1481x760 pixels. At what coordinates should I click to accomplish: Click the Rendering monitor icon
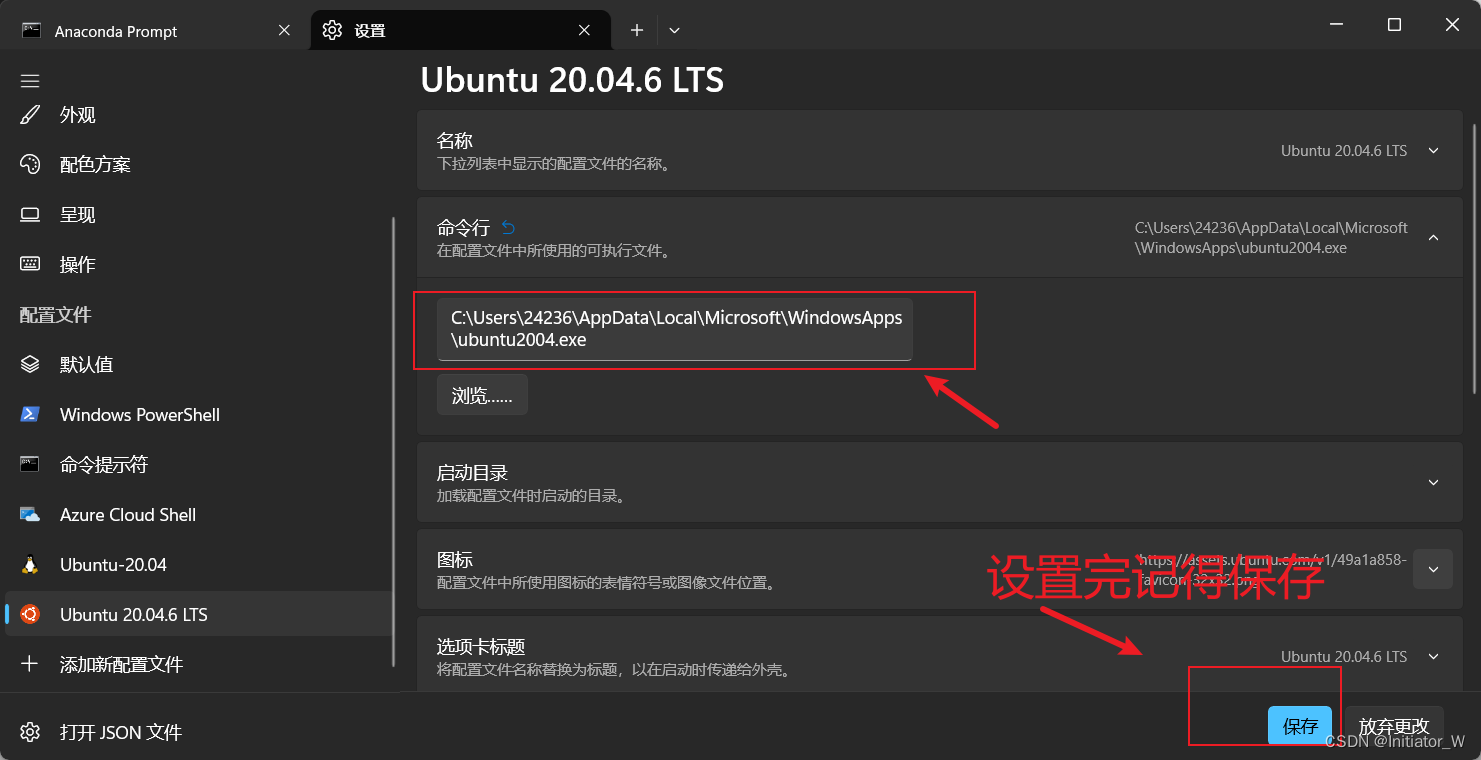[x=30, y=214]
